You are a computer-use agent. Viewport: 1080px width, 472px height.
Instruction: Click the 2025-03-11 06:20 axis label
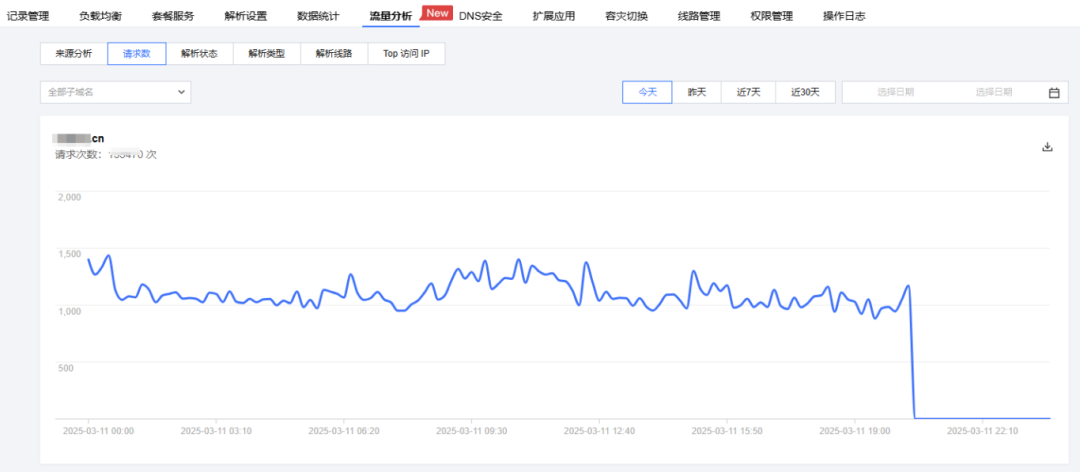(344, 431)
